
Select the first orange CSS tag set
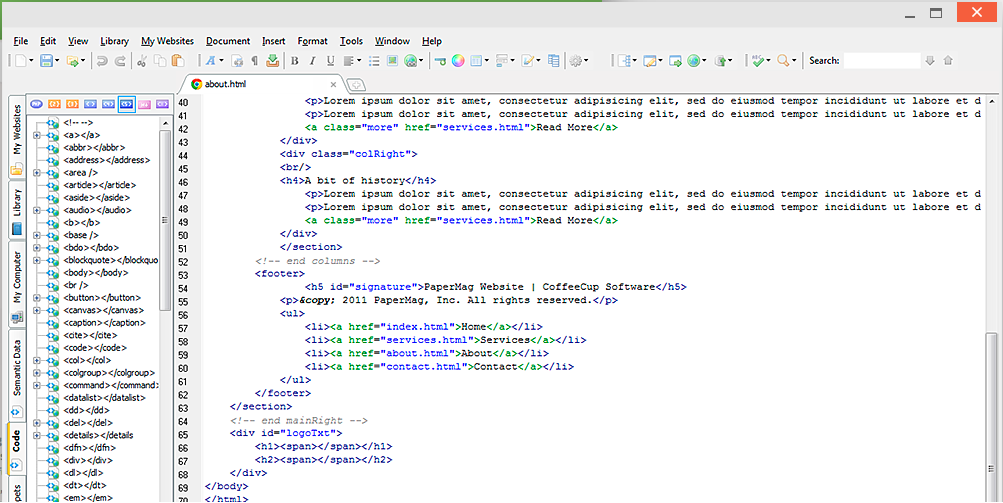click(54, 104)
